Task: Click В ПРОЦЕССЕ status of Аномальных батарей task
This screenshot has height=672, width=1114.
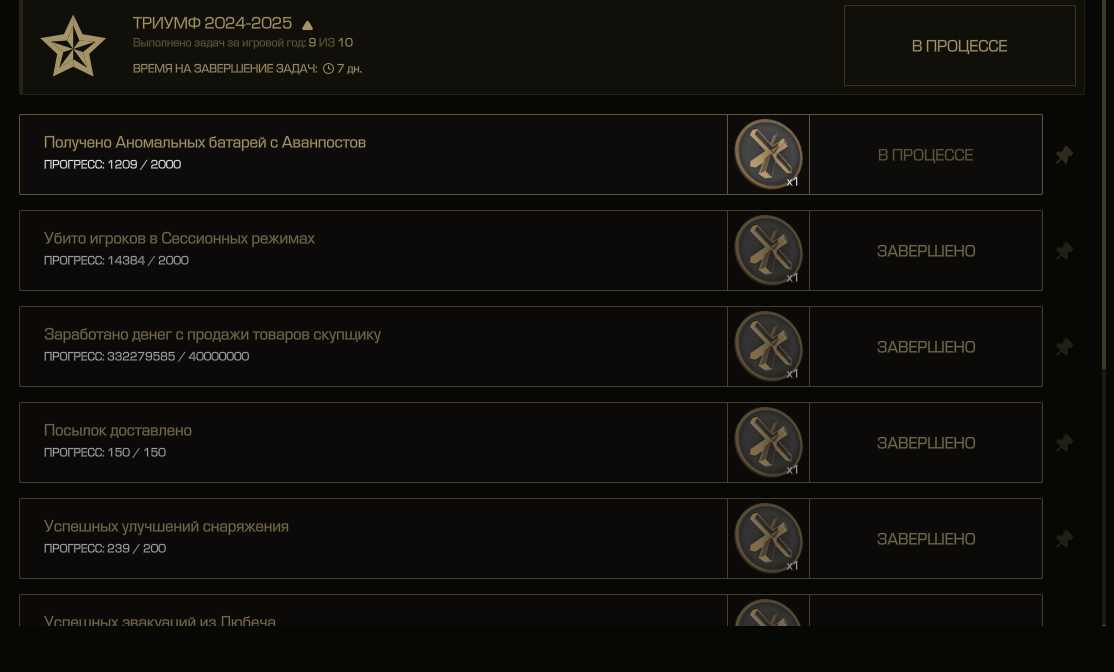Action: click(x=926, y=155)
